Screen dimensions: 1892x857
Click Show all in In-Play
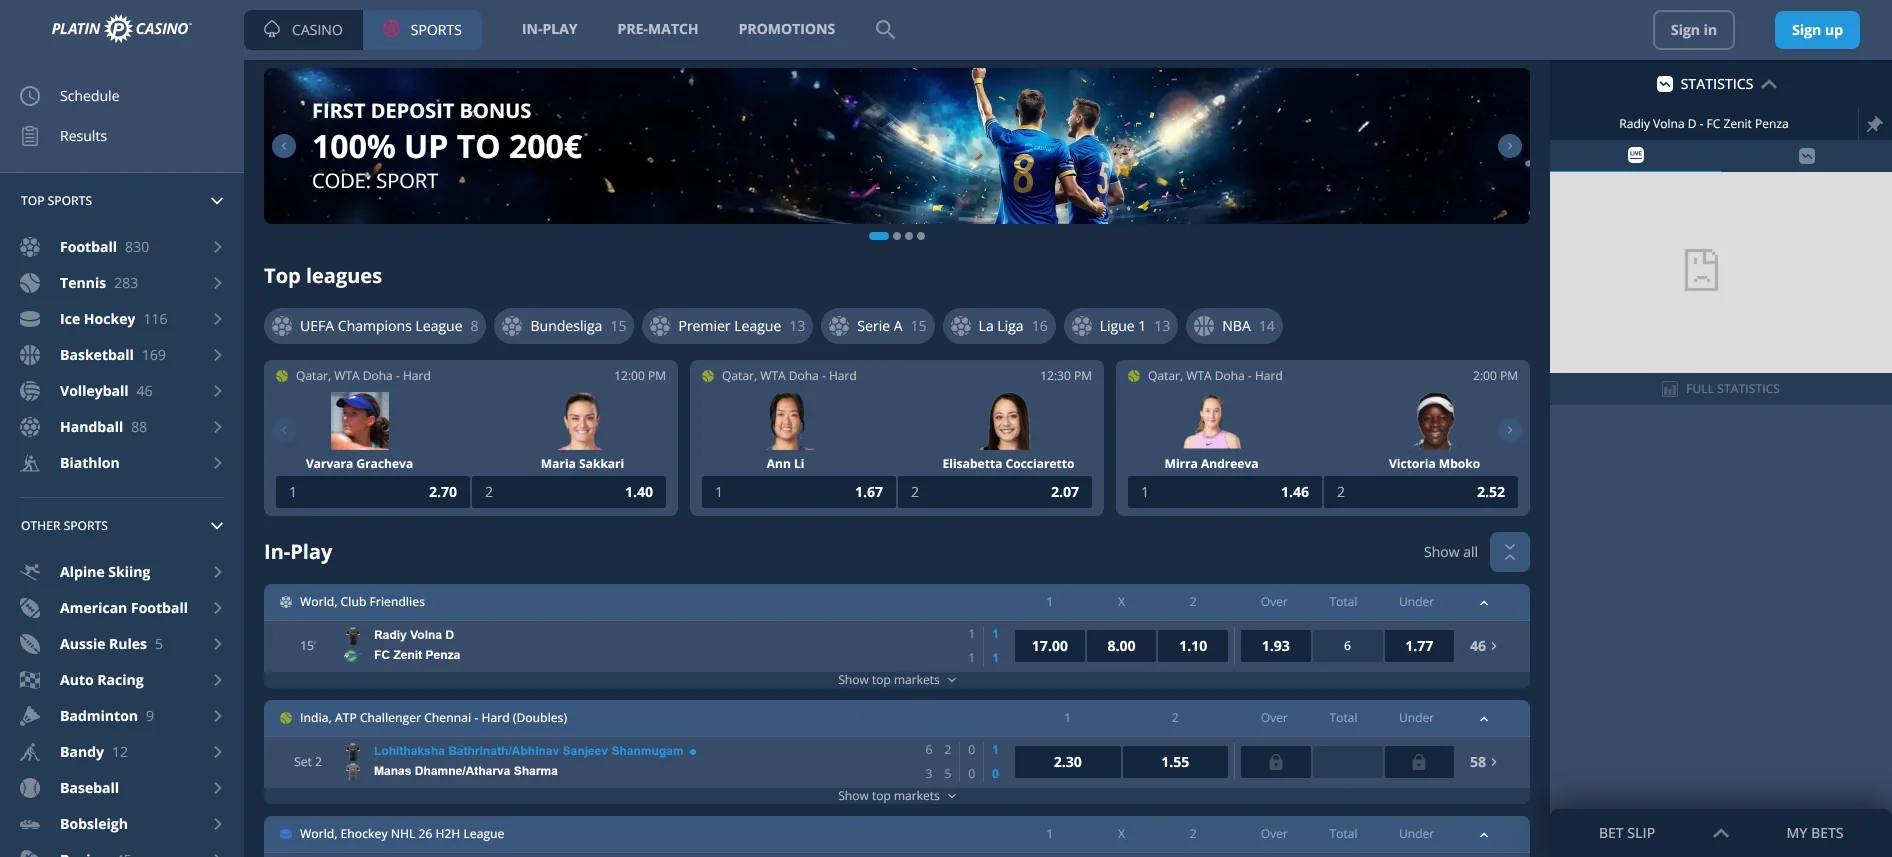[x=1450, y=552]
